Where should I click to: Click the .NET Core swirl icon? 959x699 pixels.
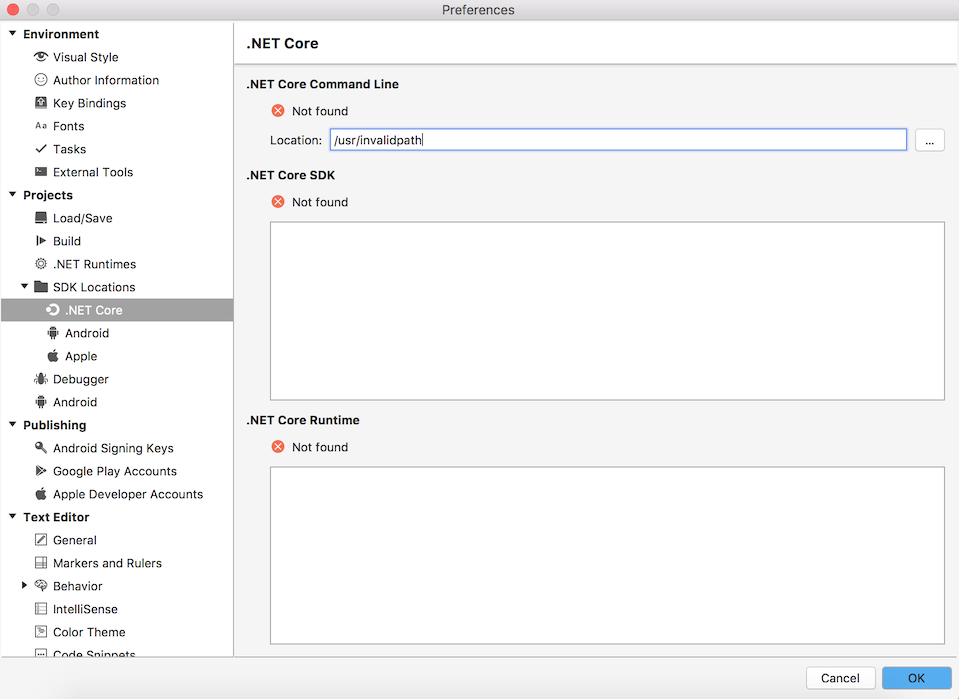53,310
